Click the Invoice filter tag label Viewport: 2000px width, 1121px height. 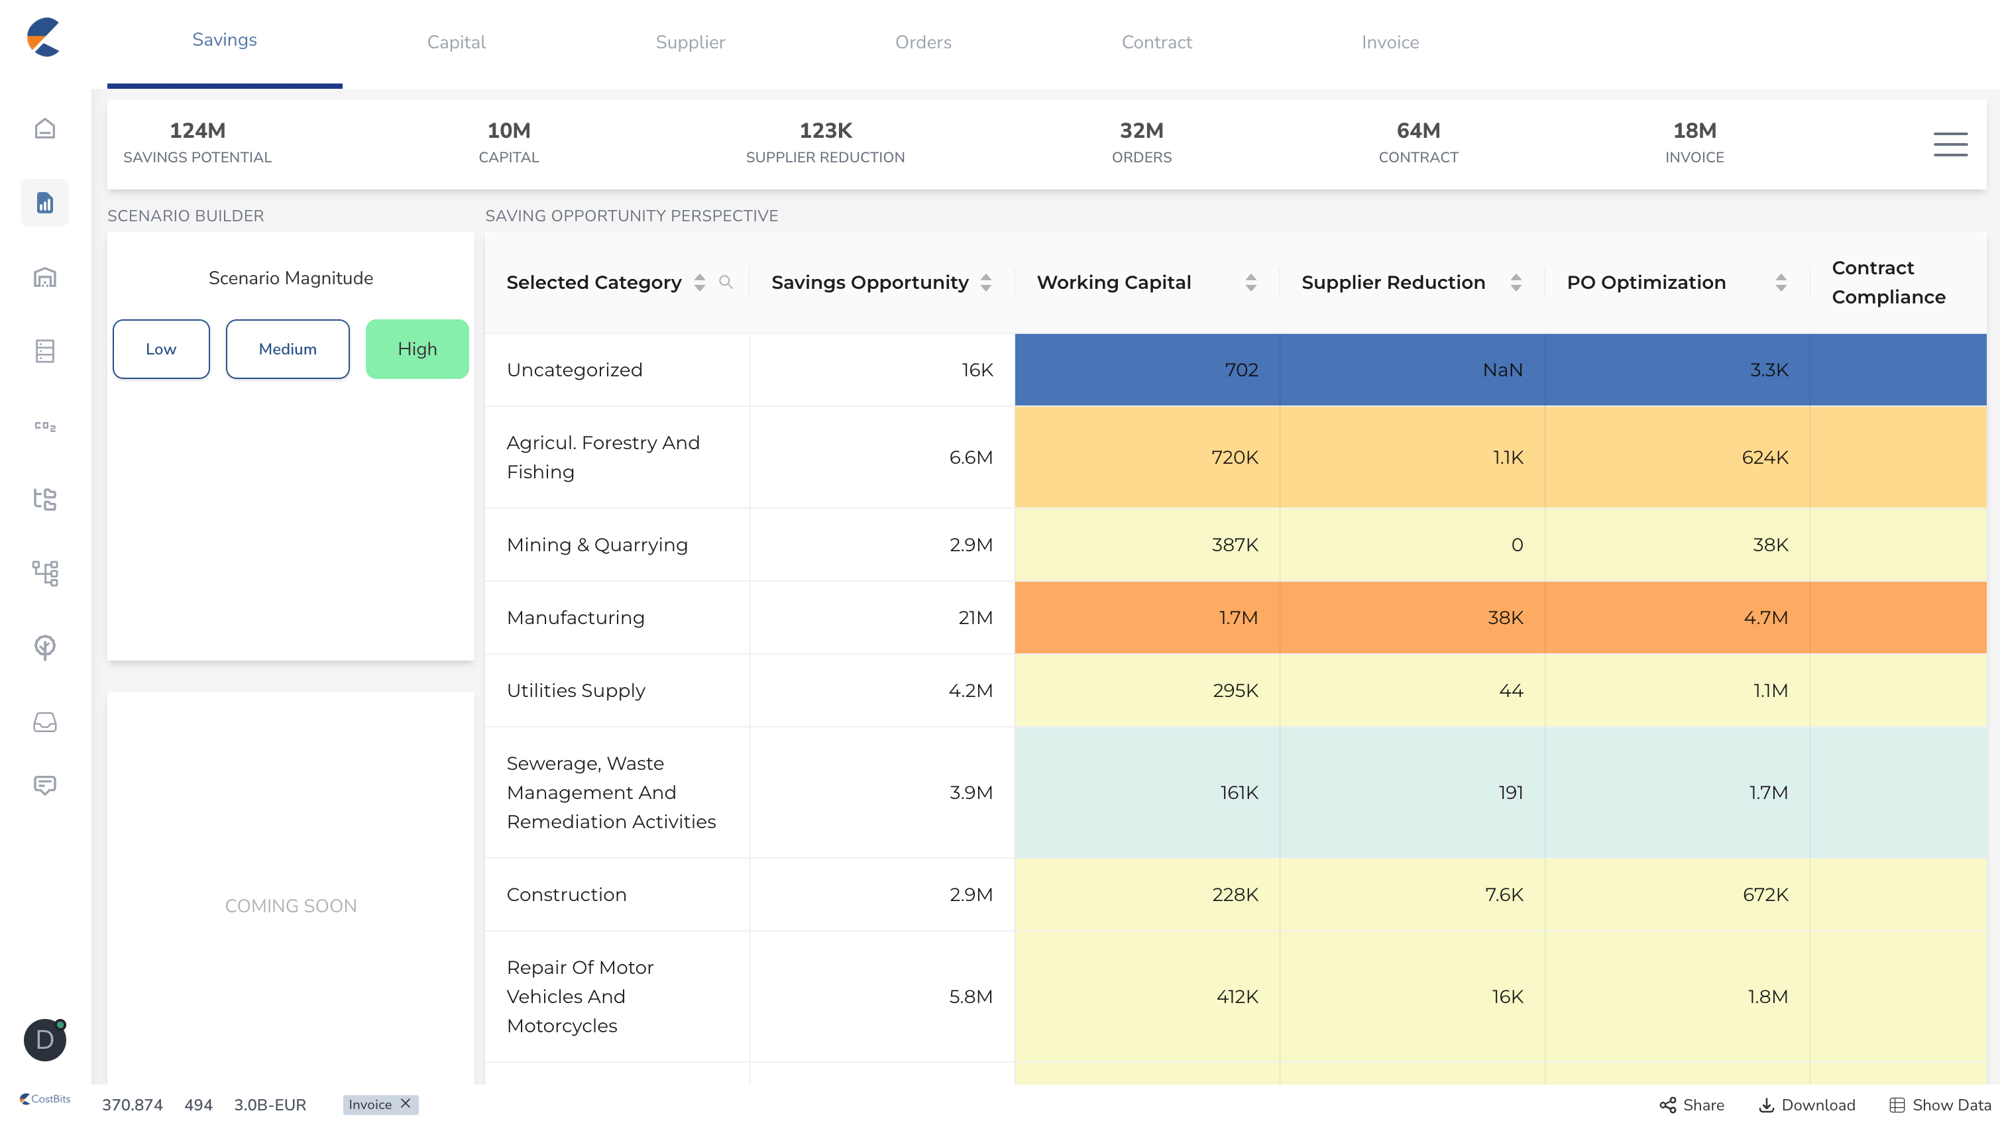[370, 1105]
